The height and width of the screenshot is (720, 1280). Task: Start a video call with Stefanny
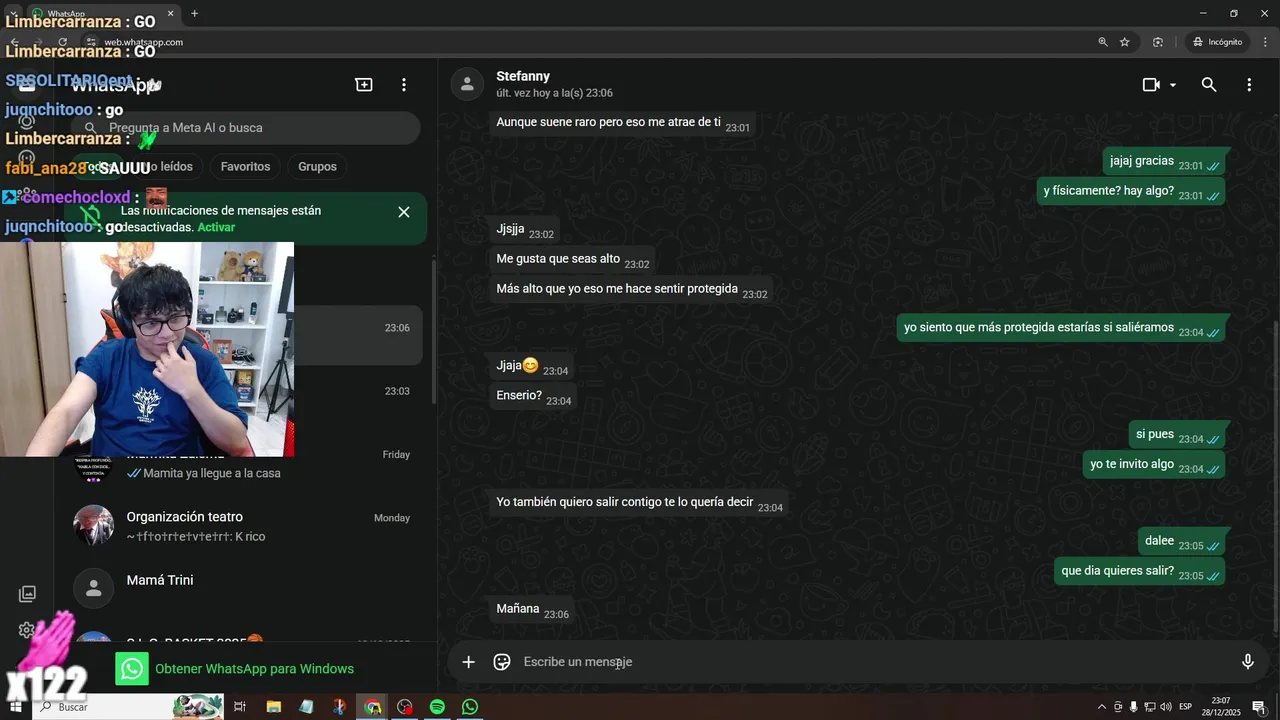point(1151,85)
